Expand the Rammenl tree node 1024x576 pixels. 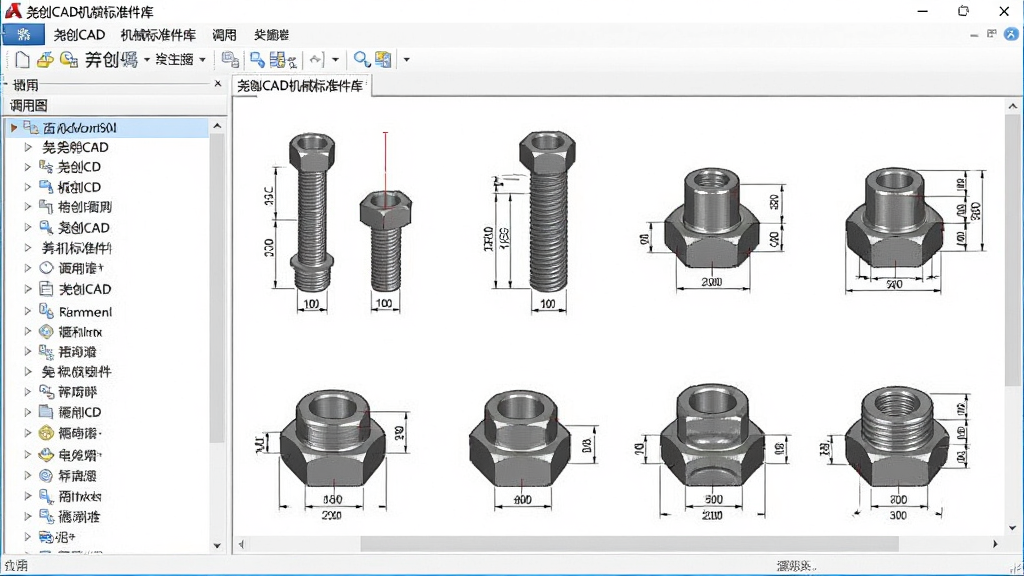(27, 311)
